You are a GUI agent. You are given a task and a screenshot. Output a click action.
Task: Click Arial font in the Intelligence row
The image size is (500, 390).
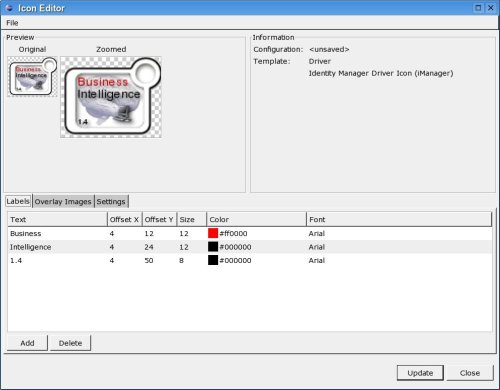tap(317, 247)
